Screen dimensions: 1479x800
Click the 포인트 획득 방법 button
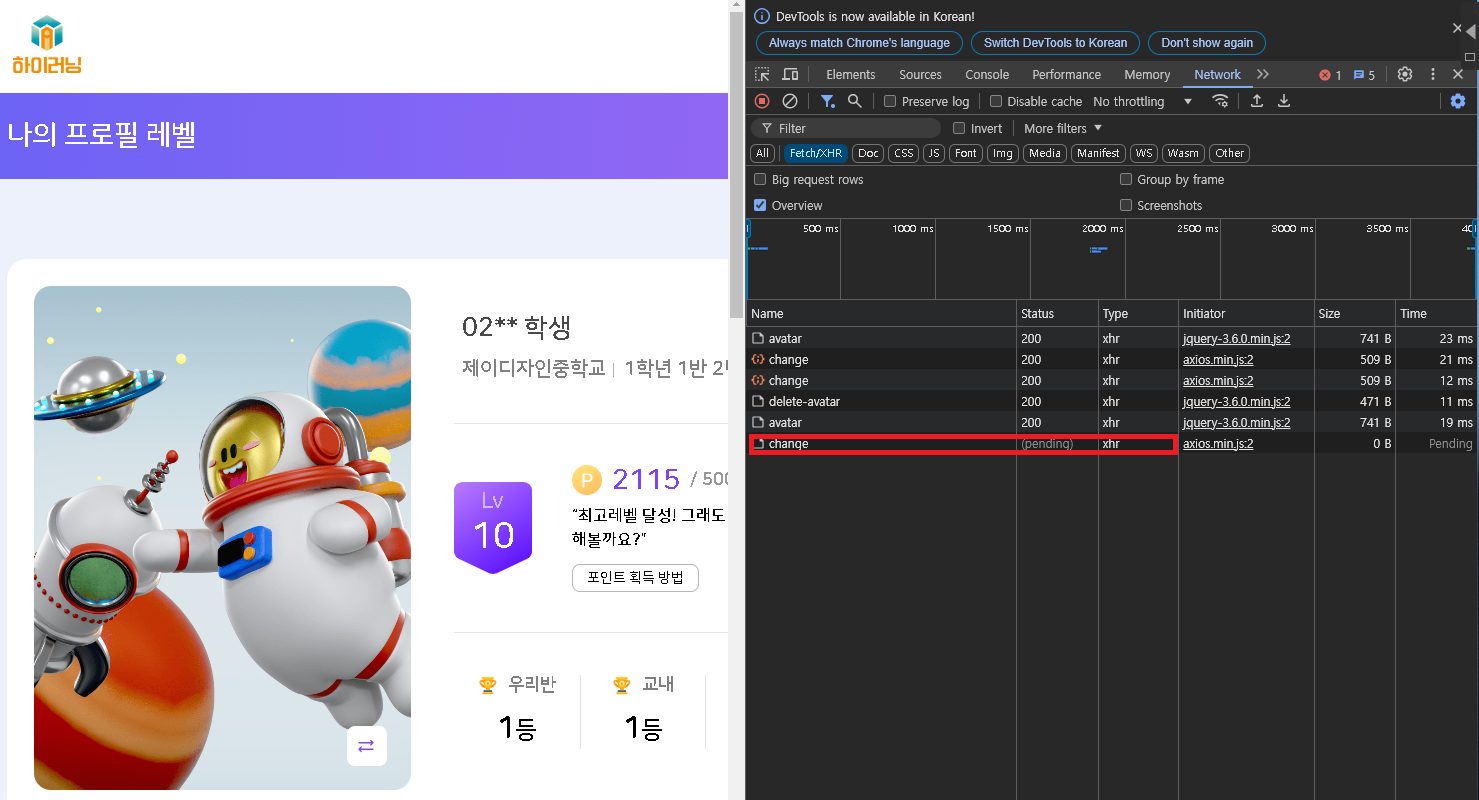[x=635, y=578]
